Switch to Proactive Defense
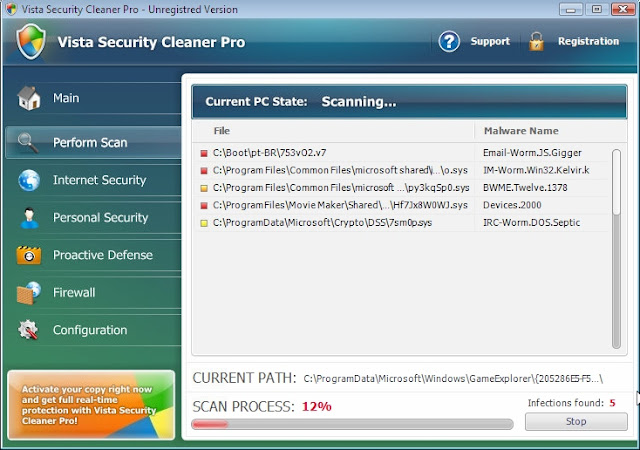 tap(93, 255)
